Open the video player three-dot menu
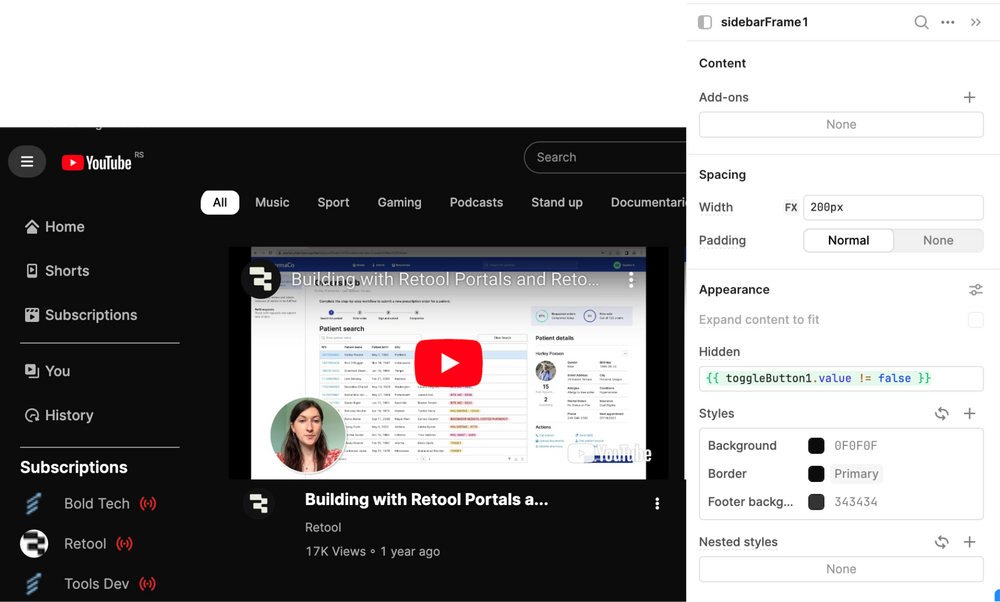 (631, 279)
